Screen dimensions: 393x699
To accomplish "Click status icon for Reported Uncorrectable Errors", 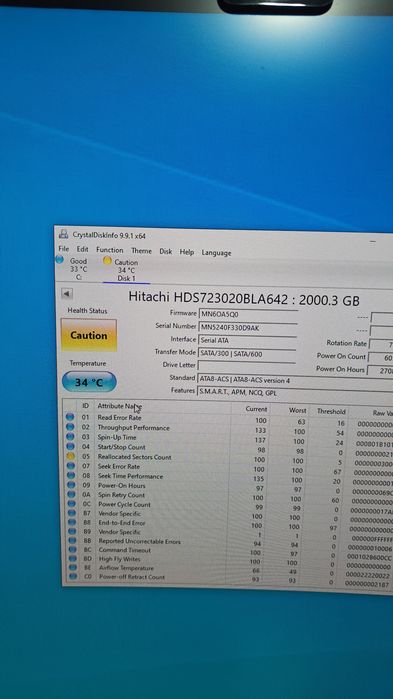I will (71, 540).
